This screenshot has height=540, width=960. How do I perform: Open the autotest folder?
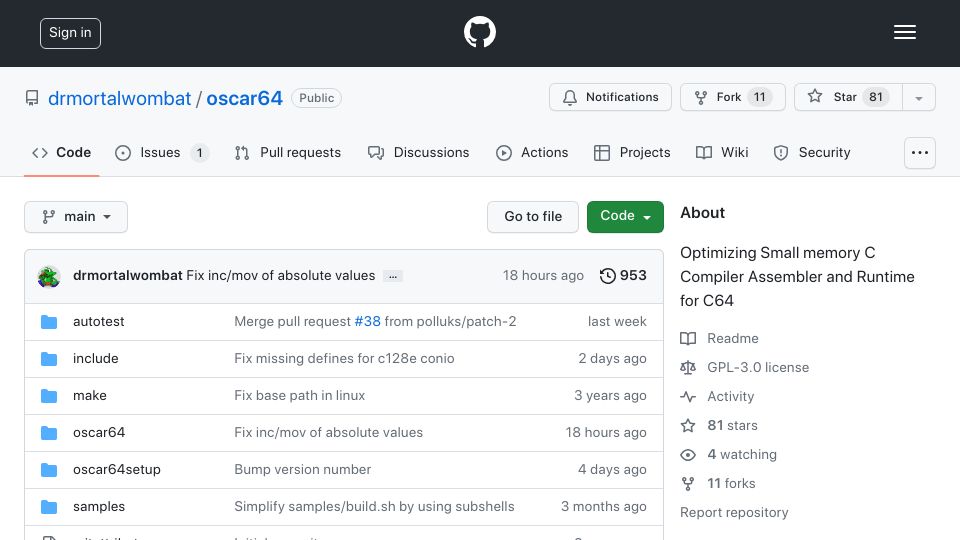pos(99,321)
